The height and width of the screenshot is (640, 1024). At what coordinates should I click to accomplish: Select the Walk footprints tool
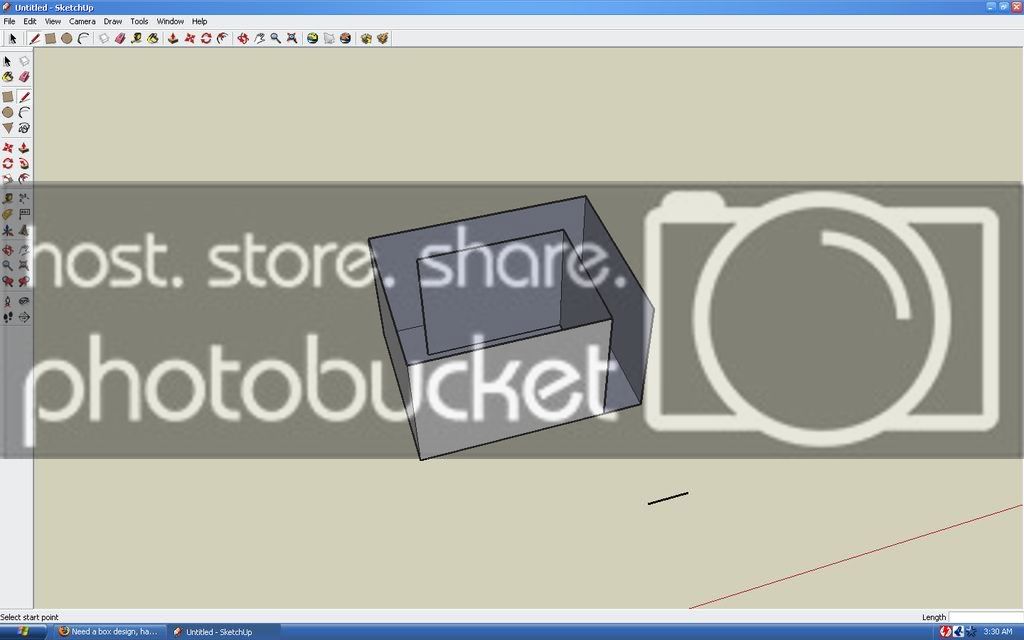pyautogui.click(x=8, y=317)
